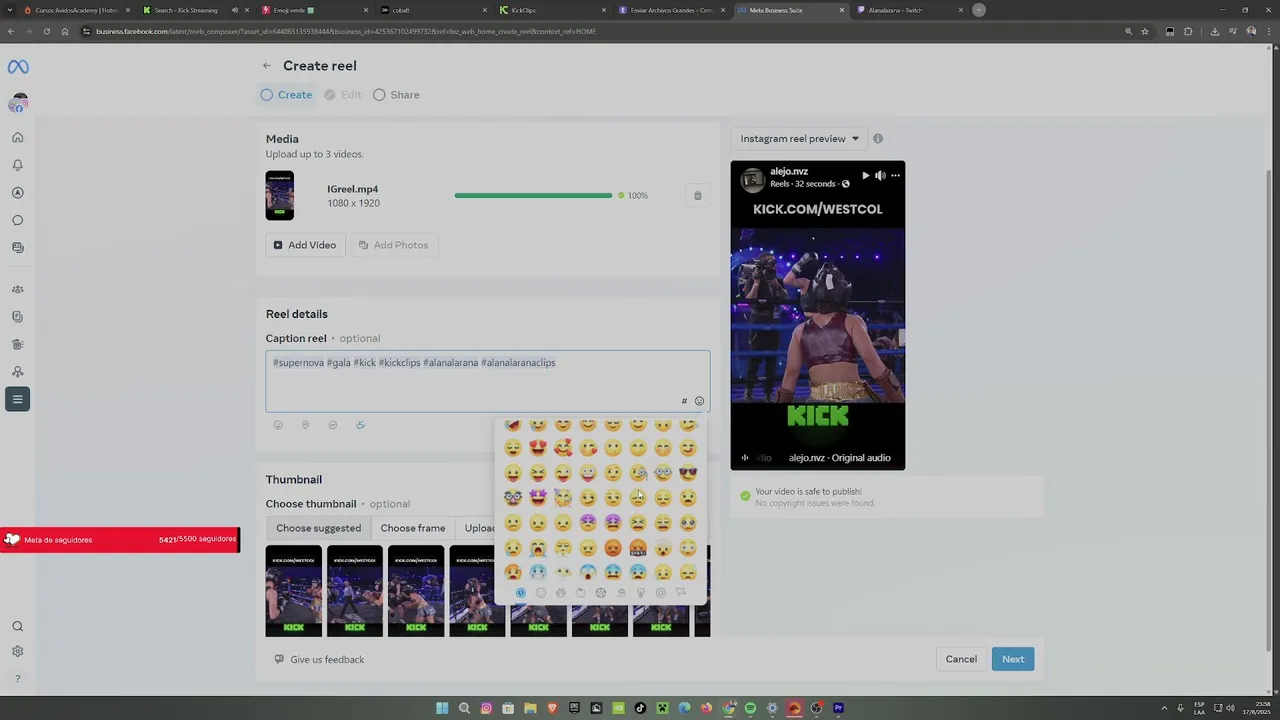This screenshot has height=720, width=1280.
Task: Open the Ads compass icon in sidebar
Action: pyautogui.click(x=17, y=193)
